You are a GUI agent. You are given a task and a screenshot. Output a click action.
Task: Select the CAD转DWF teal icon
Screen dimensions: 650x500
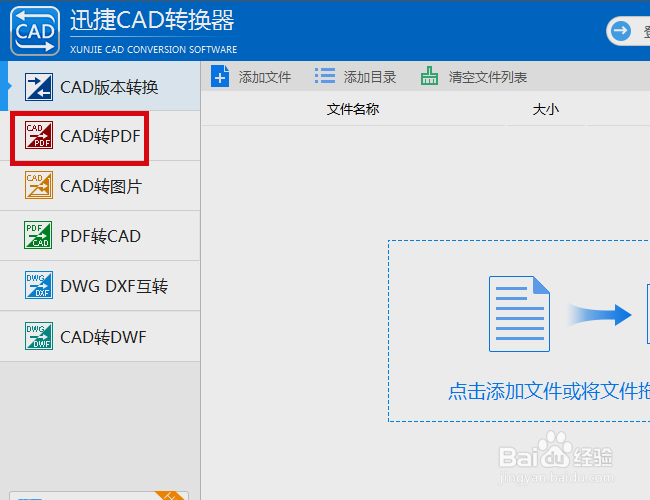point(39,336)
